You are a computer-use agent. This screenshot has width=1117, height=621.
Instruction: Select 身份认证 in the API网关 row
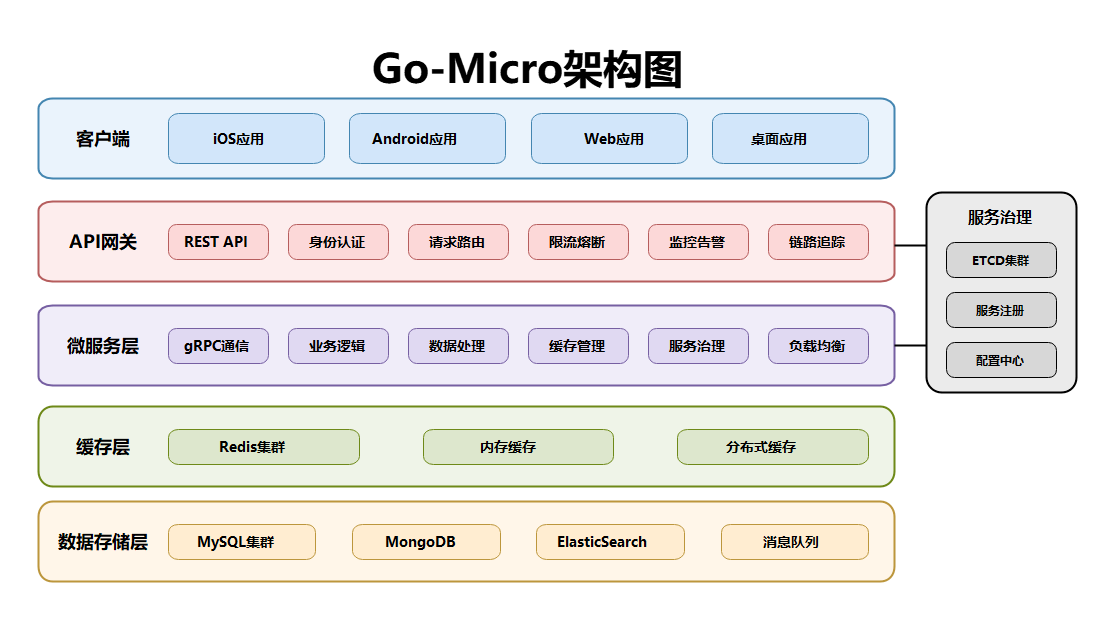(x=338, y=241)
